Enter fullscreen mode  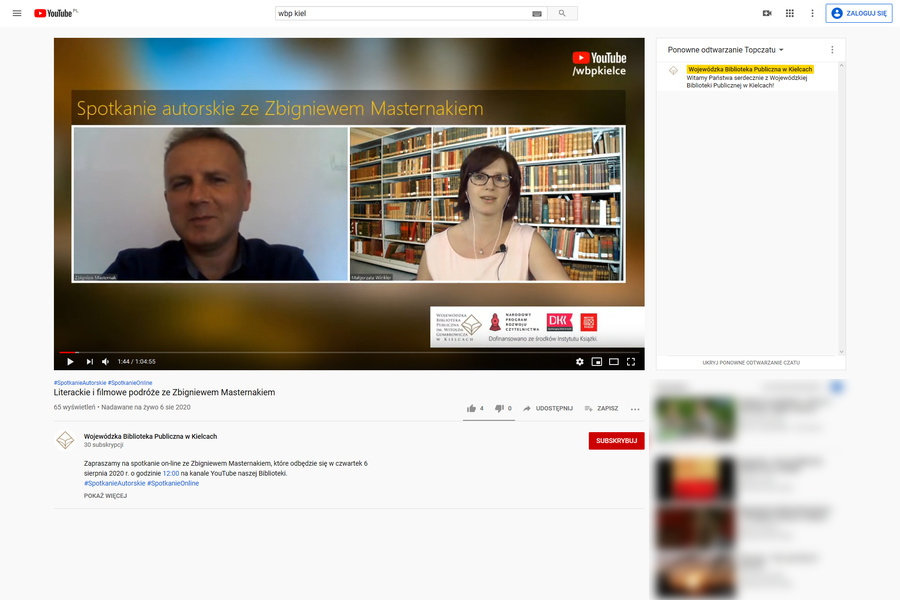631,361
